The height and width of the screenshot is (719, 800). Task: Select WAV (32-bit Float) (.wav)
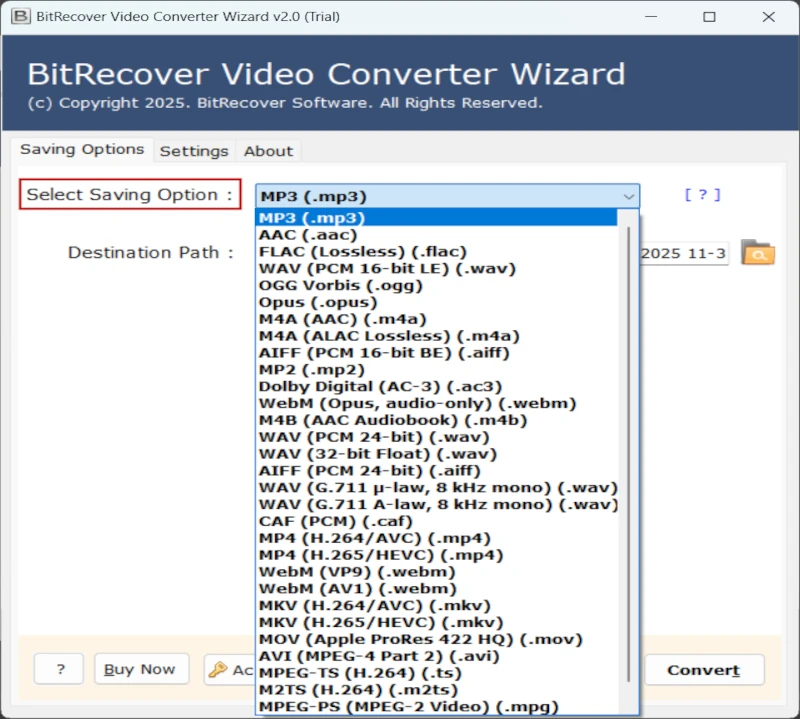(x=436, y=454)
